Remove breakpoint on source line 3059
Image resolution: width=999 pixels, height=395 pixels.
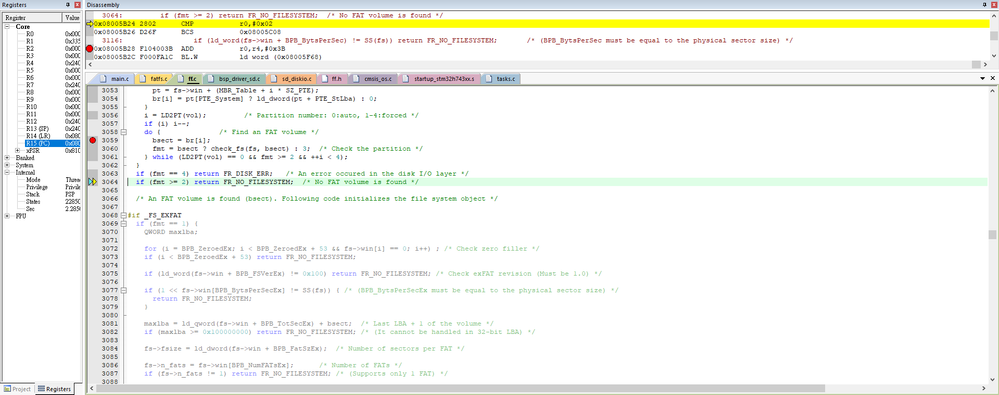[x=93, y=140]
